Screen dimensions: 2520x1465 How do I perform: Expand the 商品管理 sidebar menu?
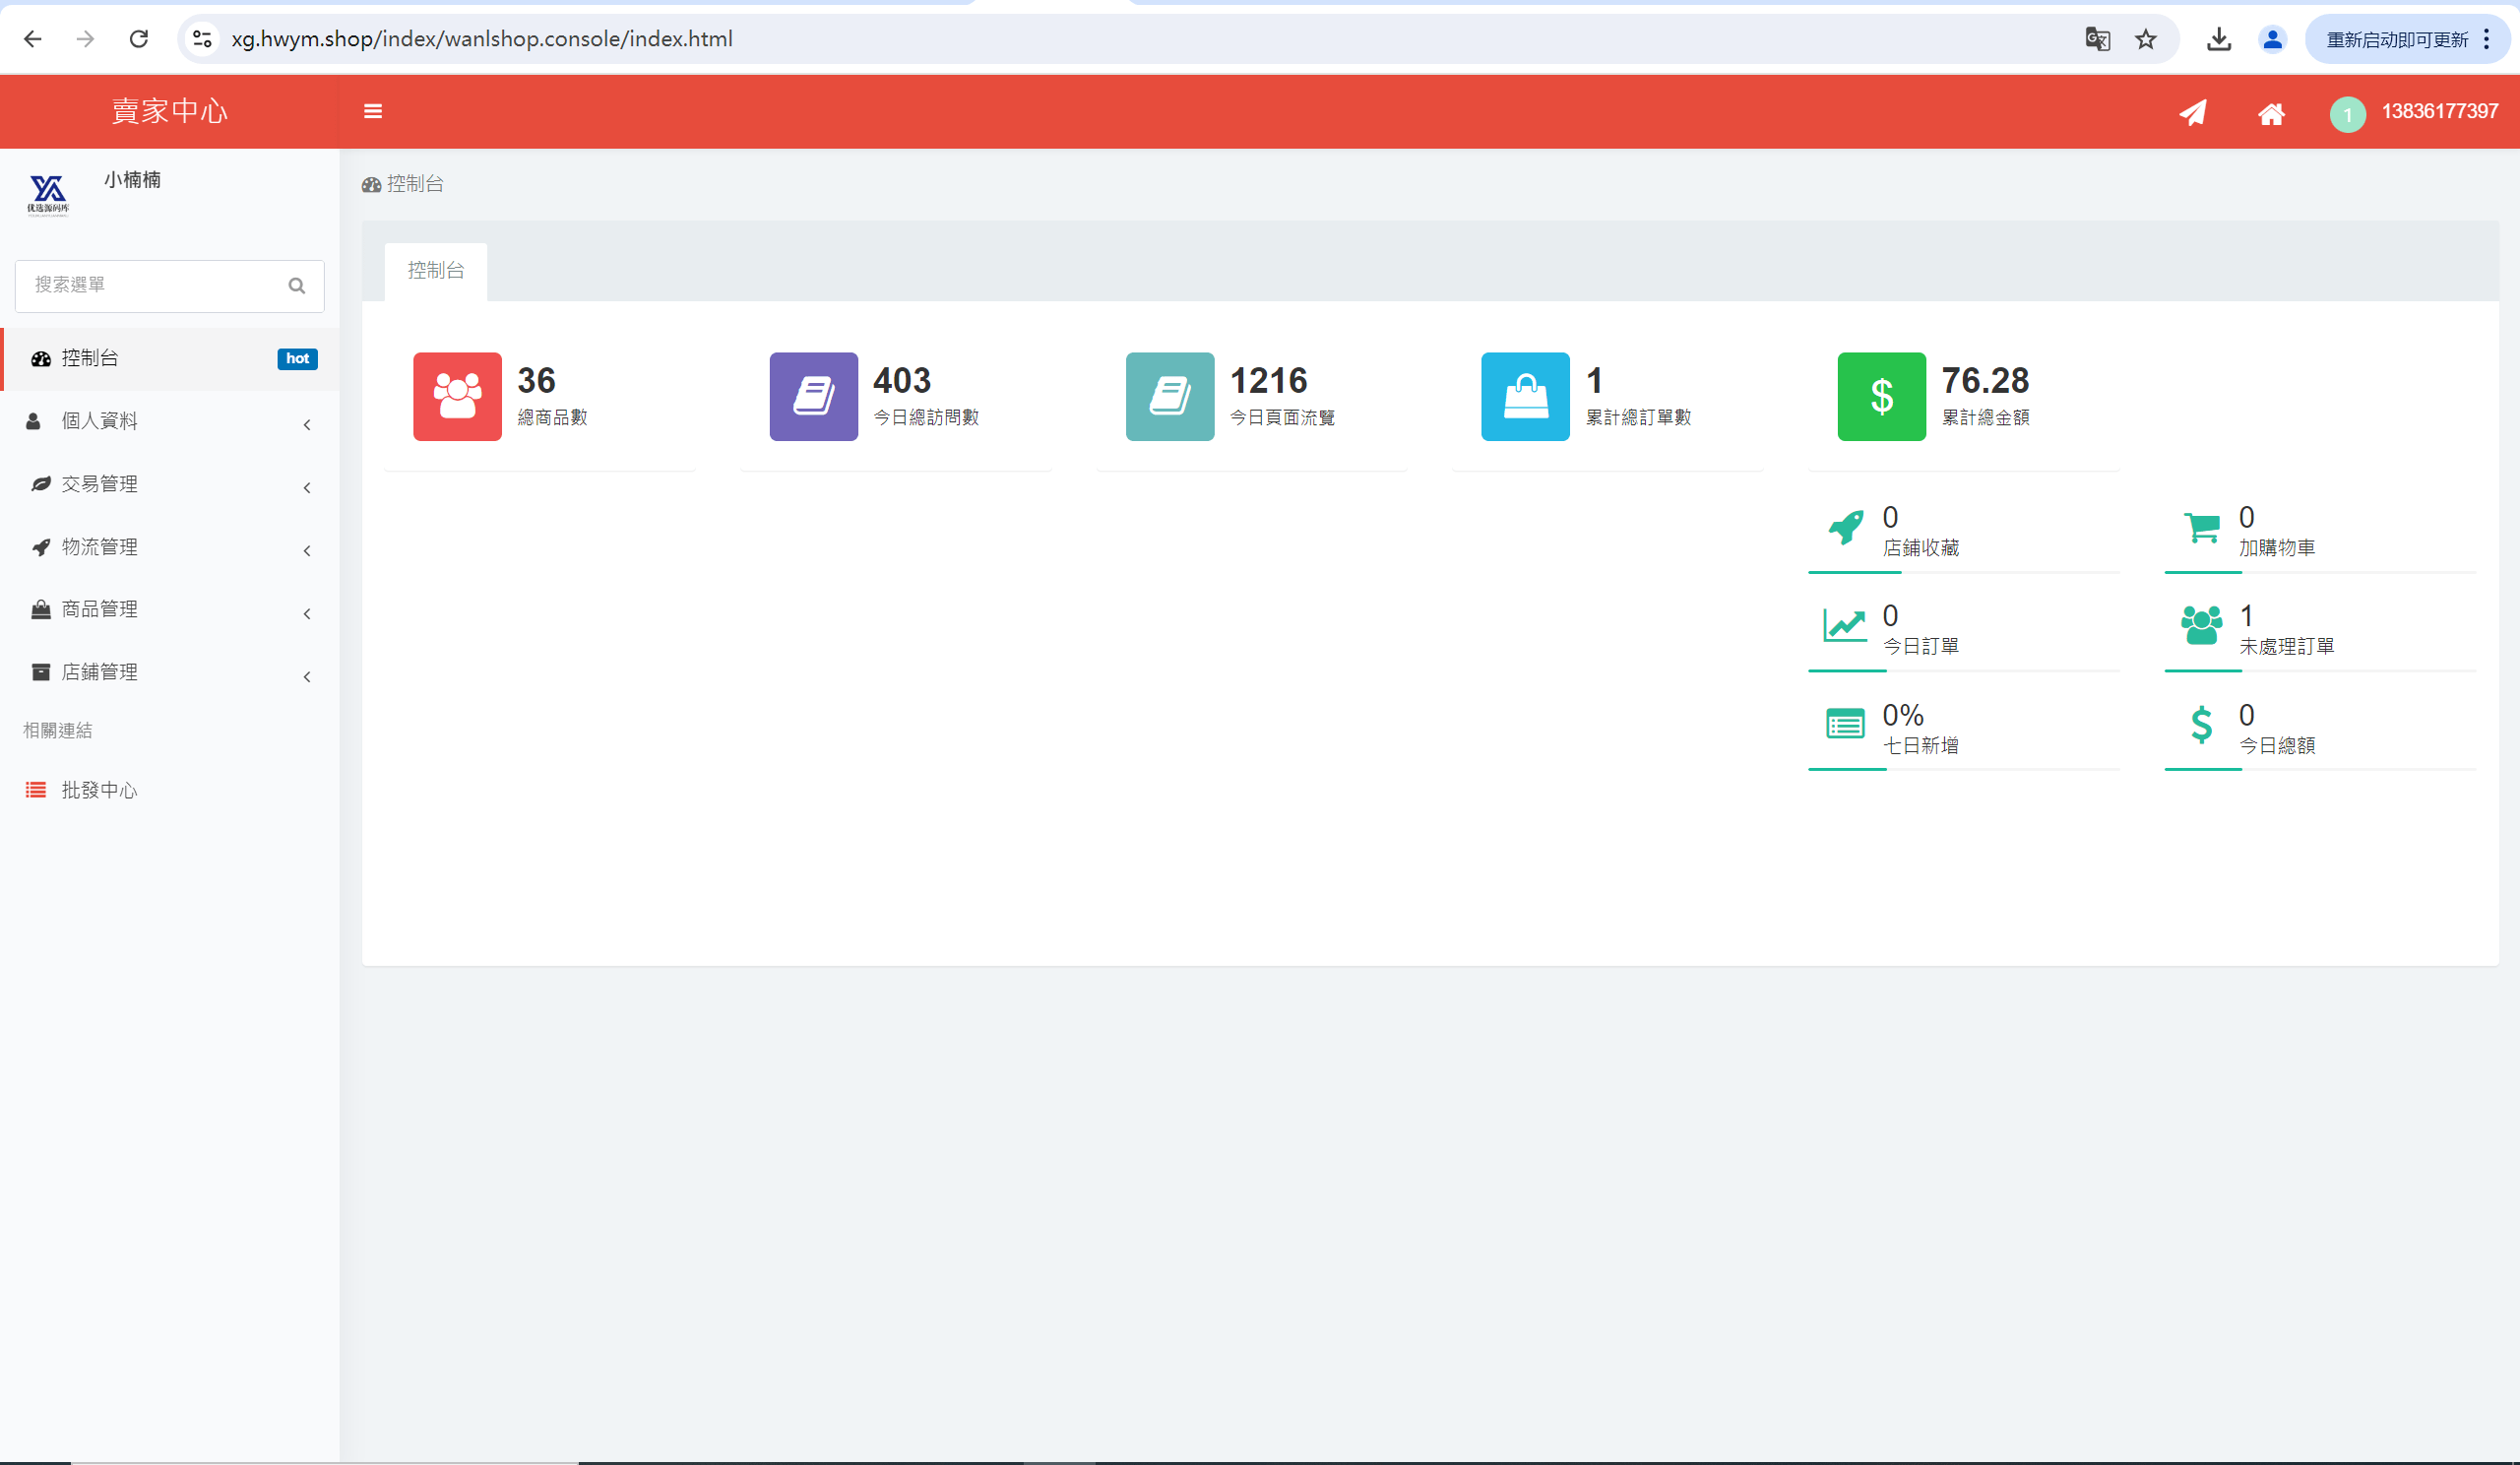[x=170, y=610]
